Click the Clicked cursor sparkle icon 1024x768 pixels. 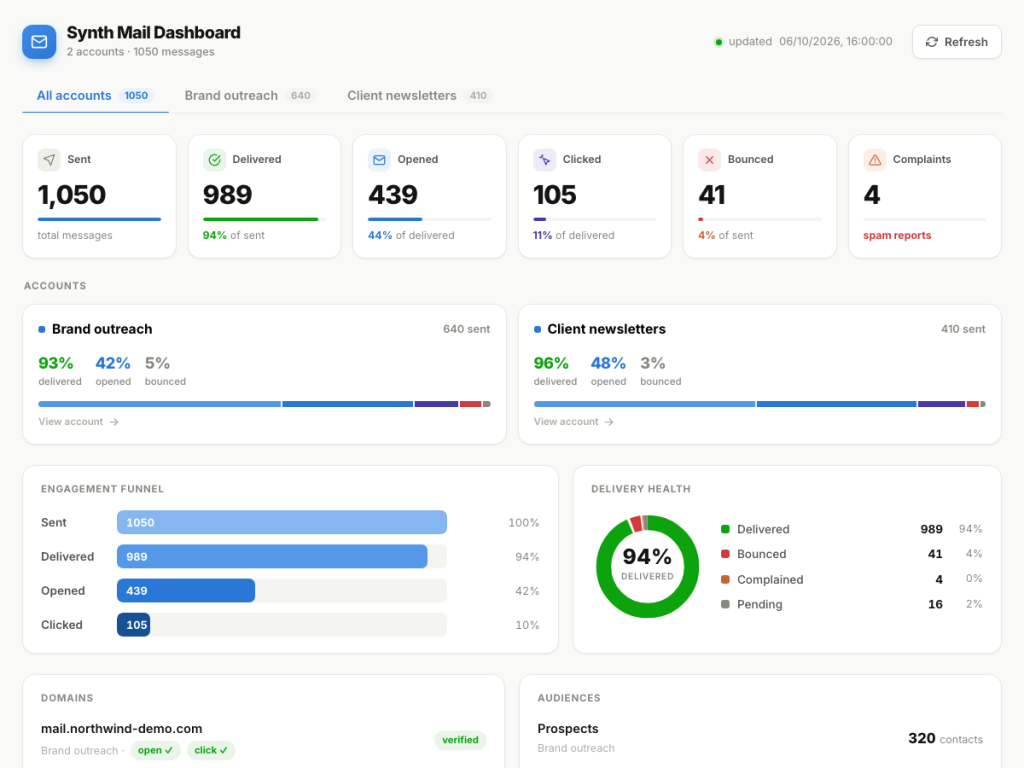tap(545, 159)
